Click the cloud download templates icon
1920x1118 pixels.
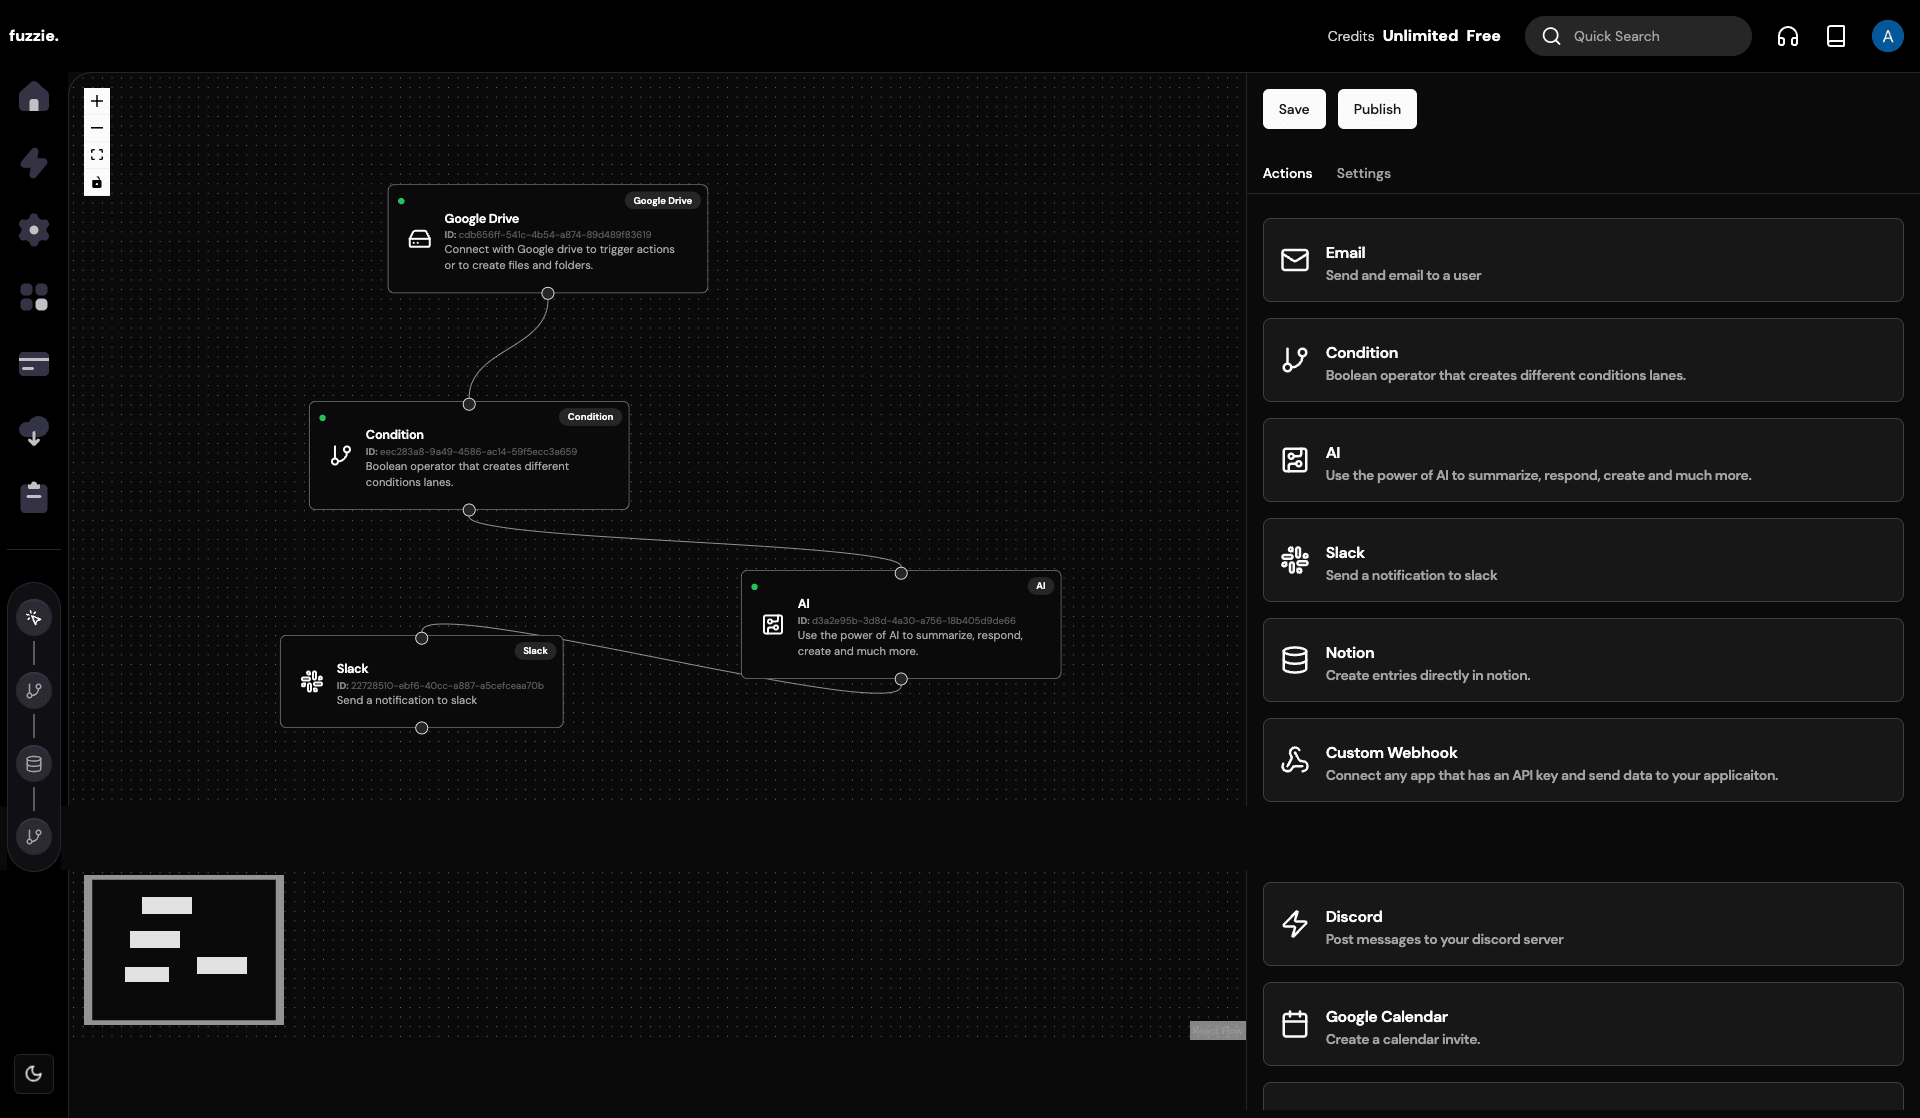[34, 431]
